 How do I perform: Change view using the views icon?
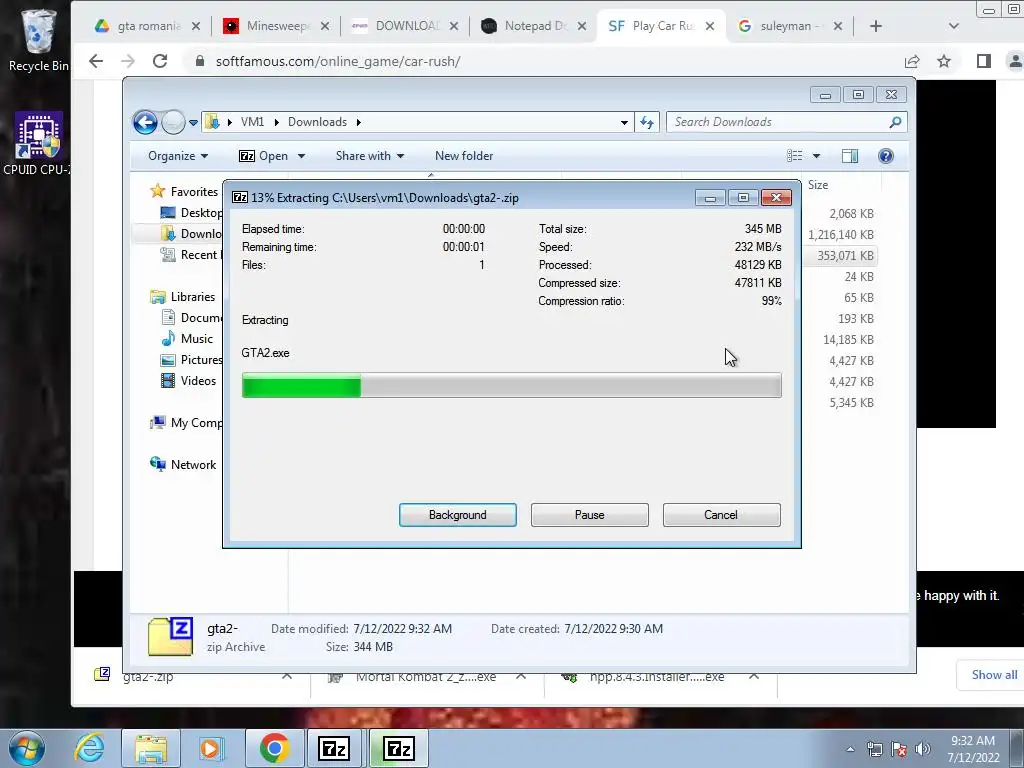pyautogui.click(x=795, y=156)
